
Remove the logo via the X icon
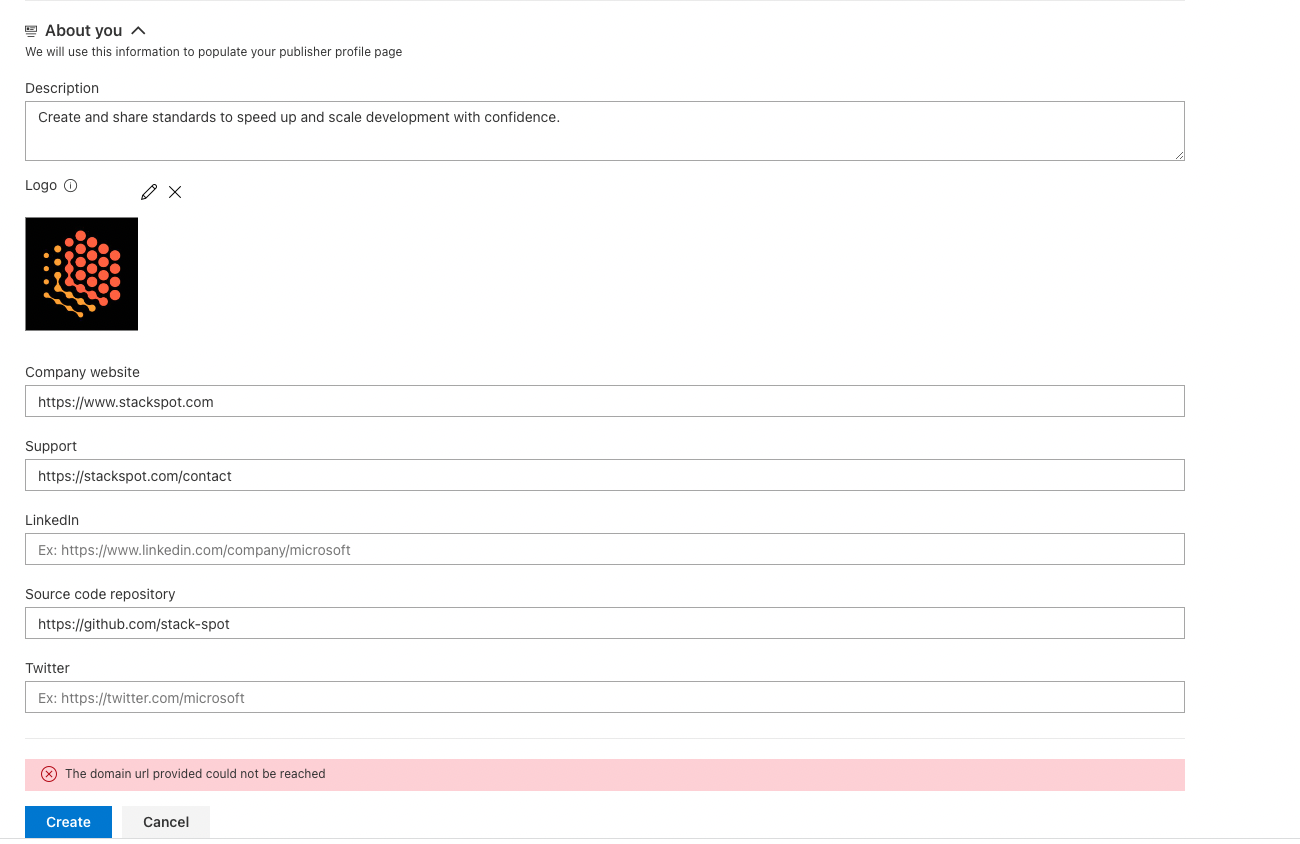tap(175, 192)
